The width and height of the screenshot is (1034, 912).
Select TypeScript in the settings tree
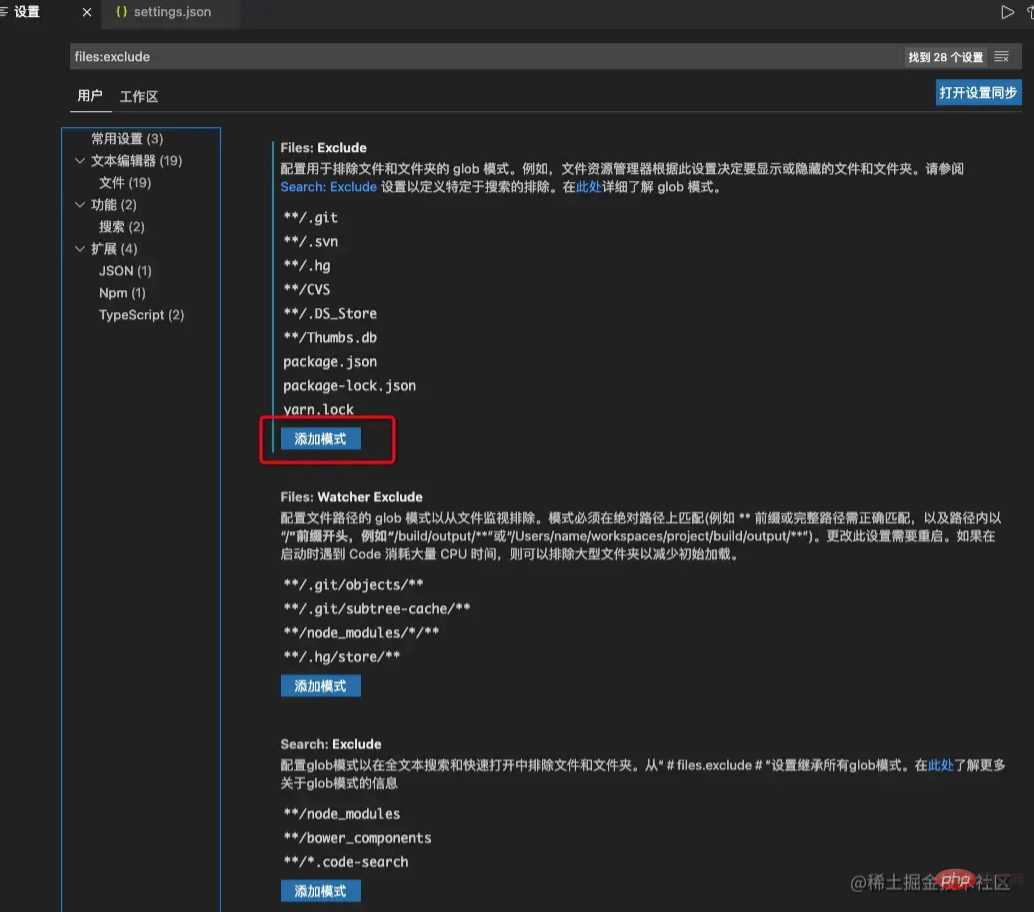tap(141, 315)
